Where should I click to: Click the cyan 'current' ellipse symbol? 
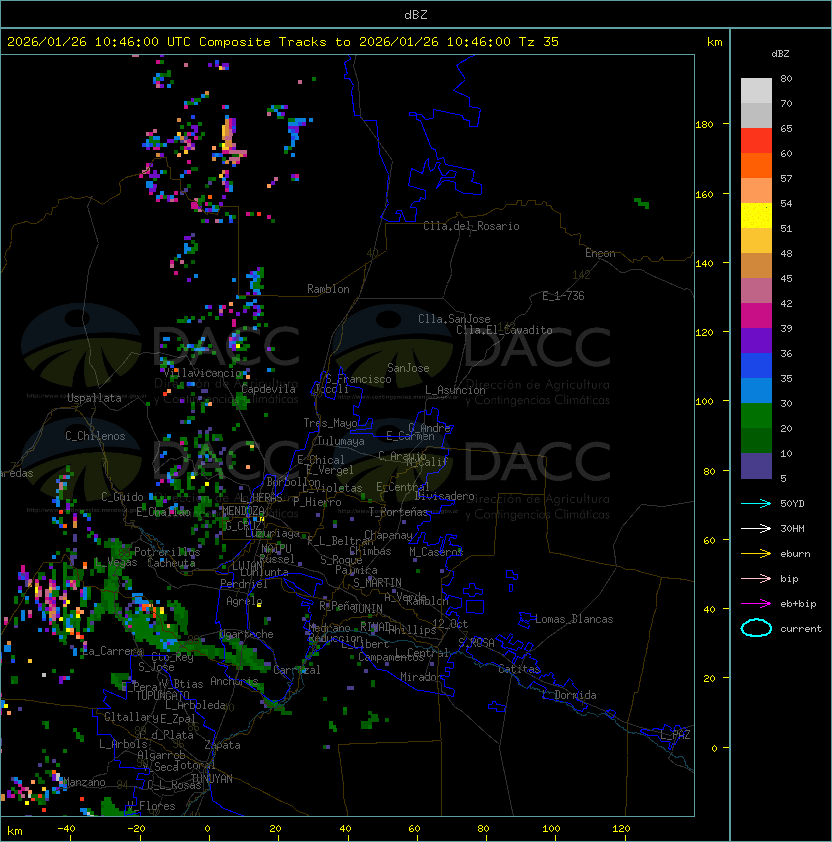tap(756, 628)
